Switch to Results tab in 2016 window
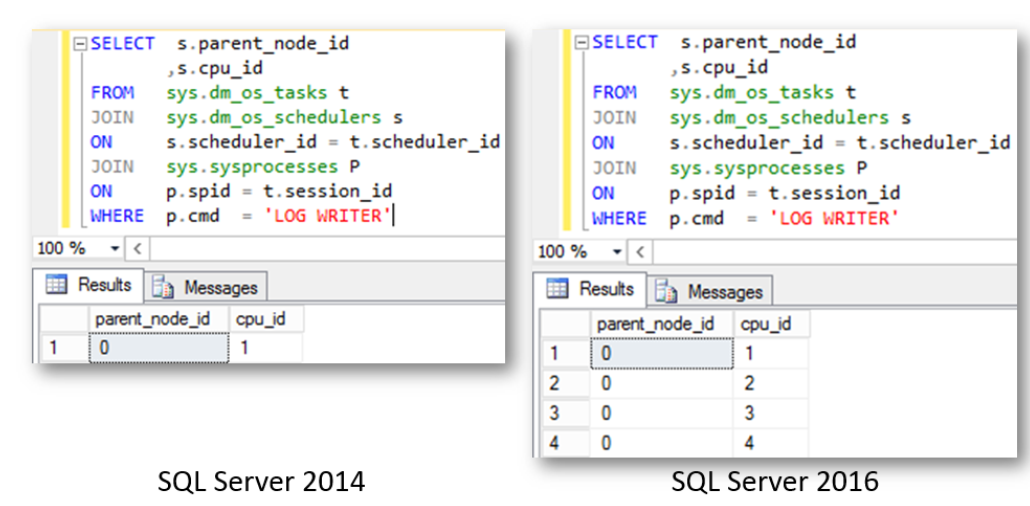This screenshot has height=506, width=1030. 591,289
